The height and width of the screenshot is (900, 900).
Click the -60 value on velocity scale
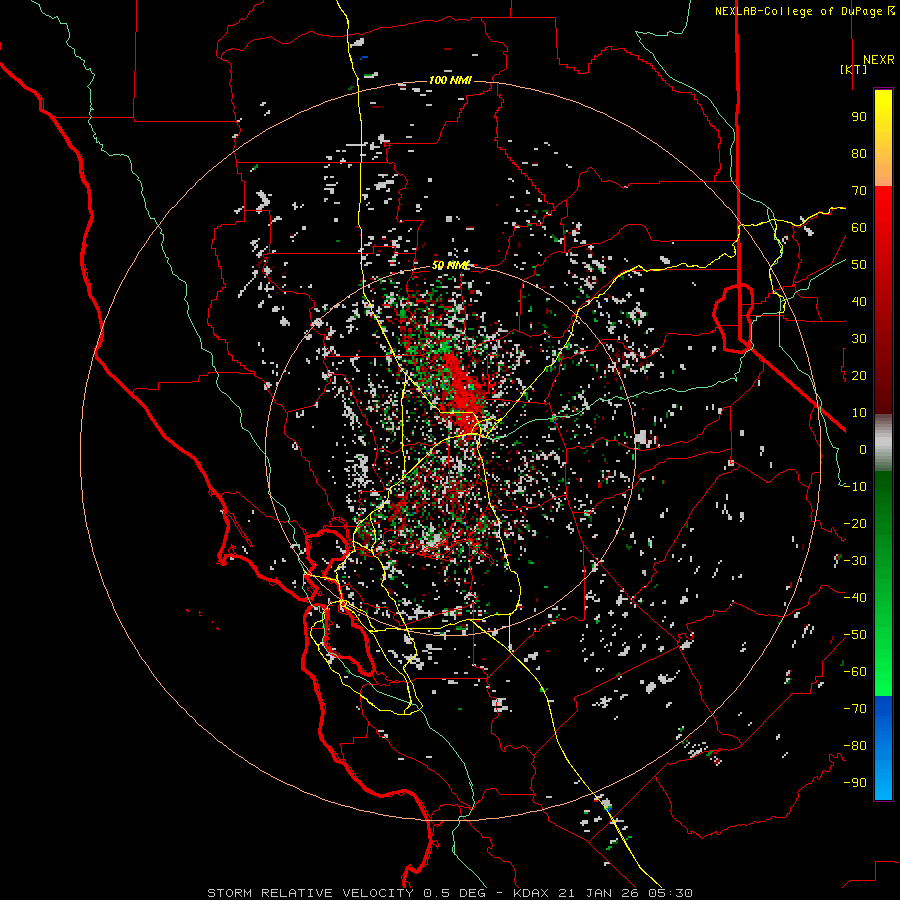(855, 672)
